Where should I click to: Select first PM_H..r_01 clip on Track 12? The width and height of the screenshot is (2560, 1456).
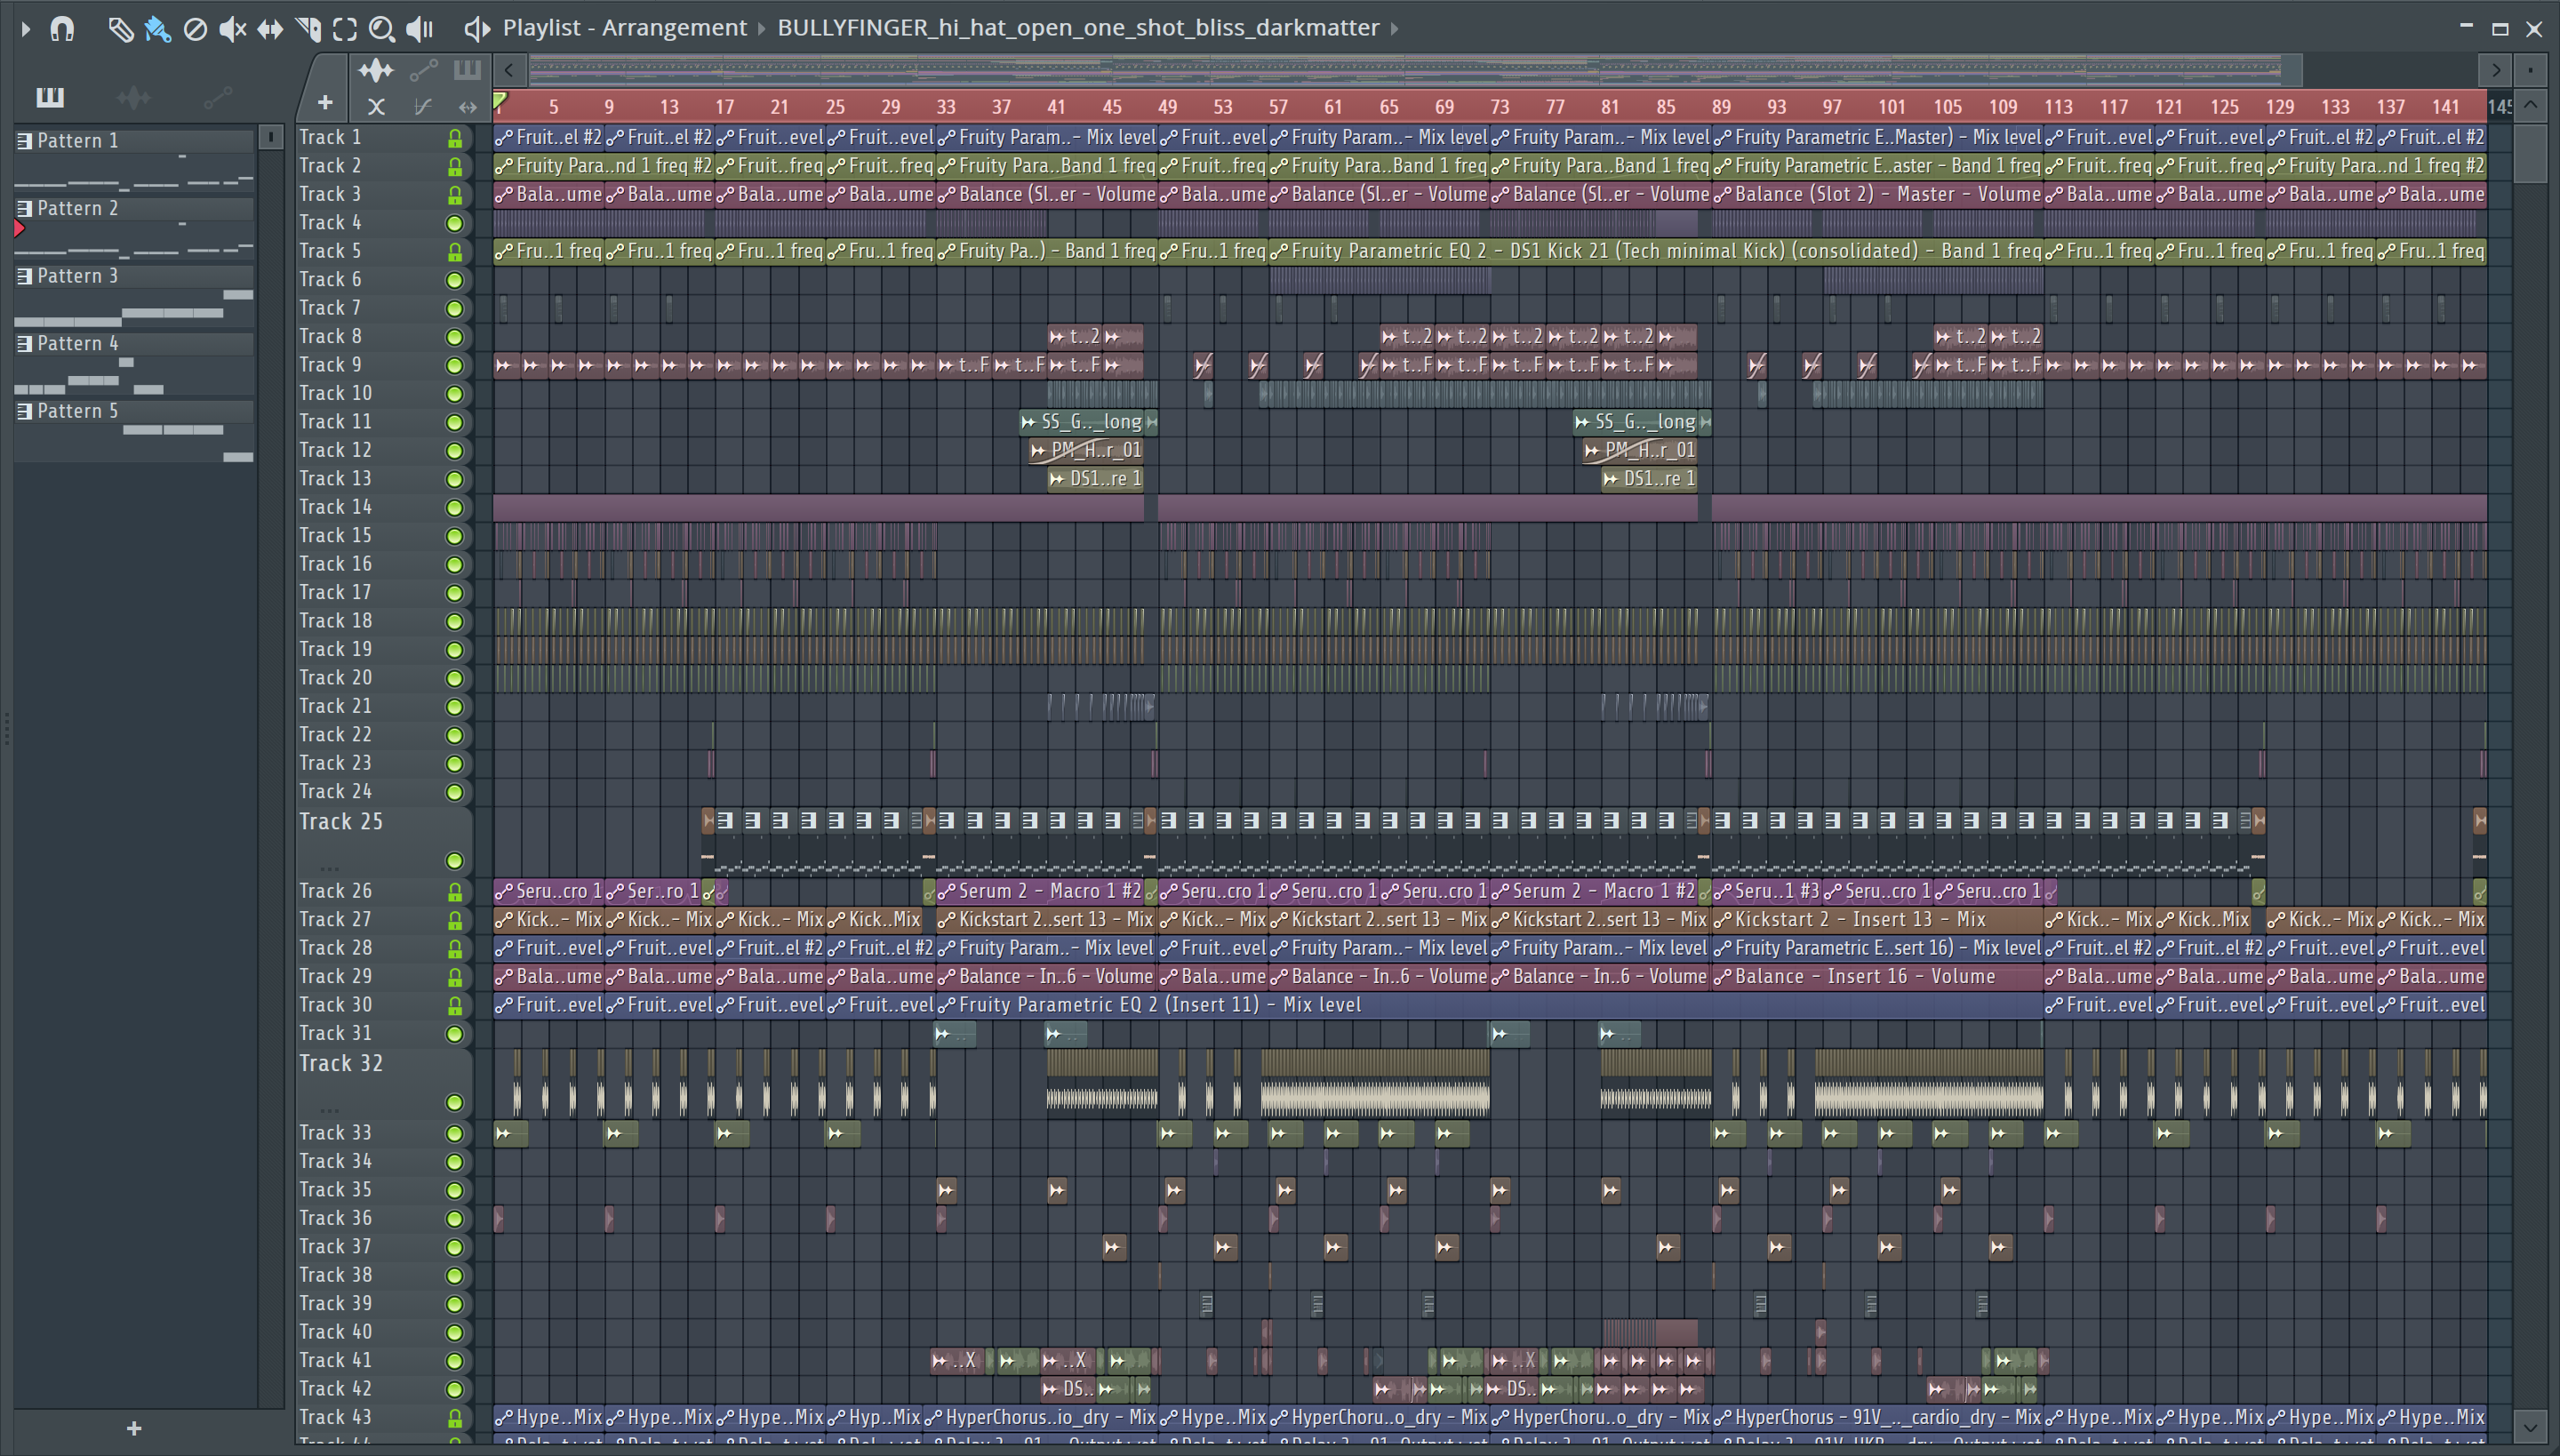click(1086, 450)
